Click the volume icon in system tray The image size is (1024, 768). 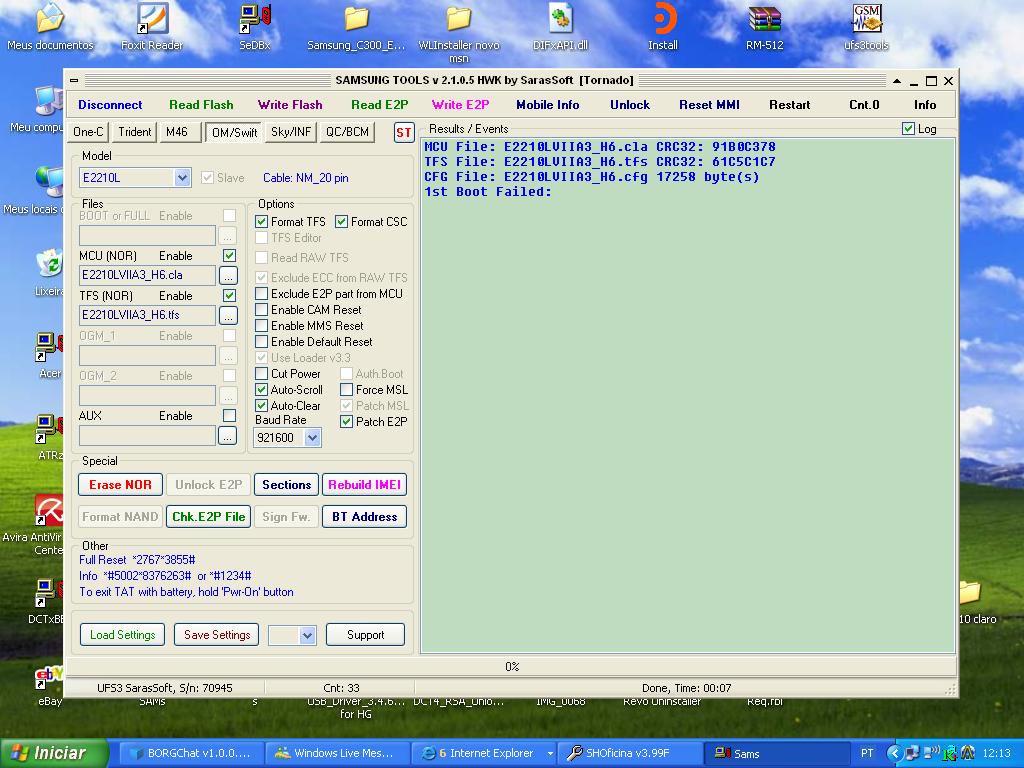pyautogui.click(x=929, y=753)
